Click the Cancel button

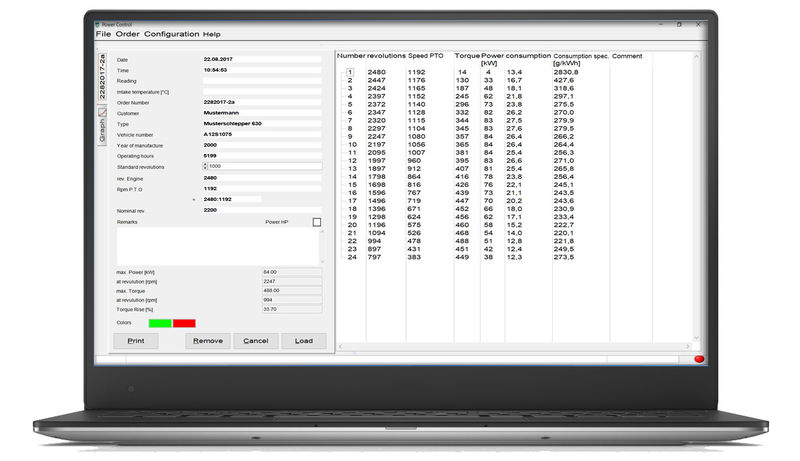(x=255, y=341)
